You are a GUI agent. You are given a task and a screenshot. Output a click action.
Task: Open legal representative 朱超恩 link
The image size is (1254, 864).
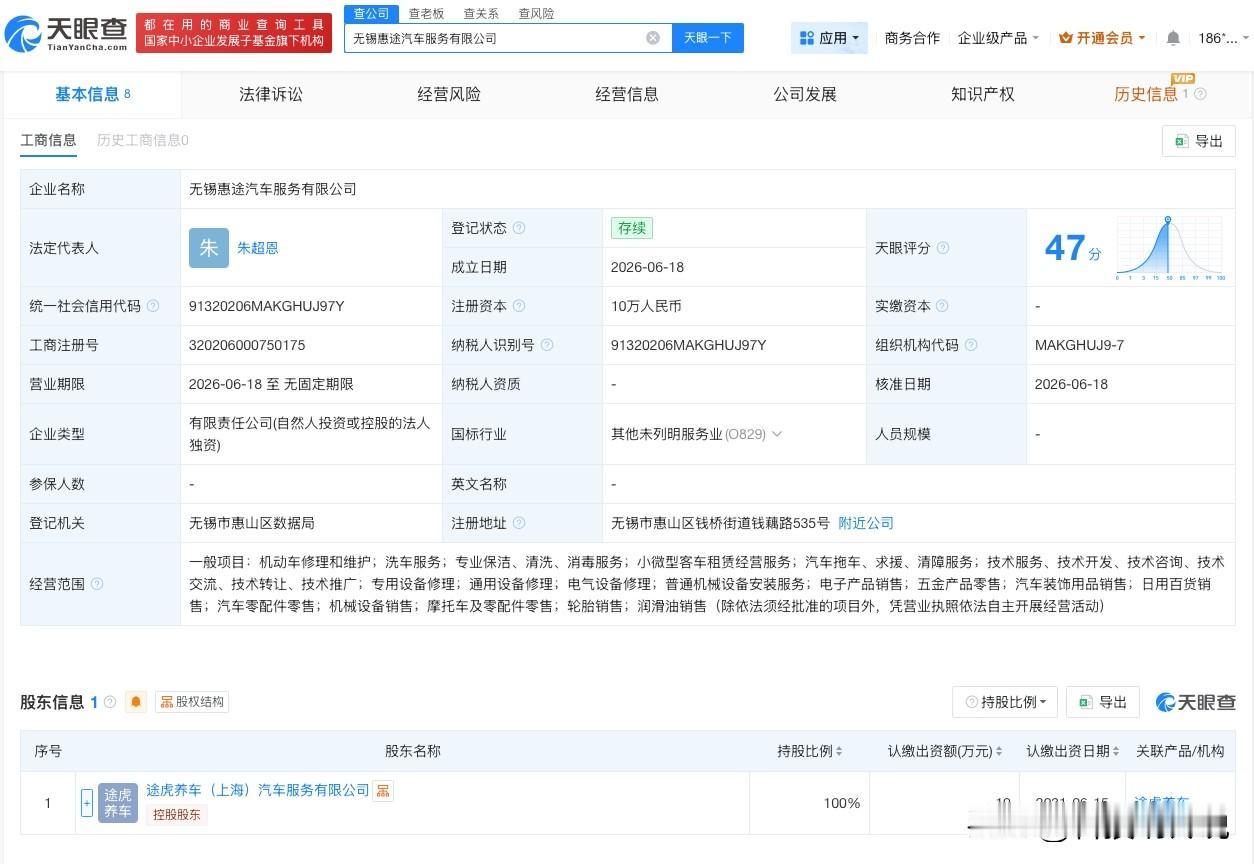pos(258,248)
